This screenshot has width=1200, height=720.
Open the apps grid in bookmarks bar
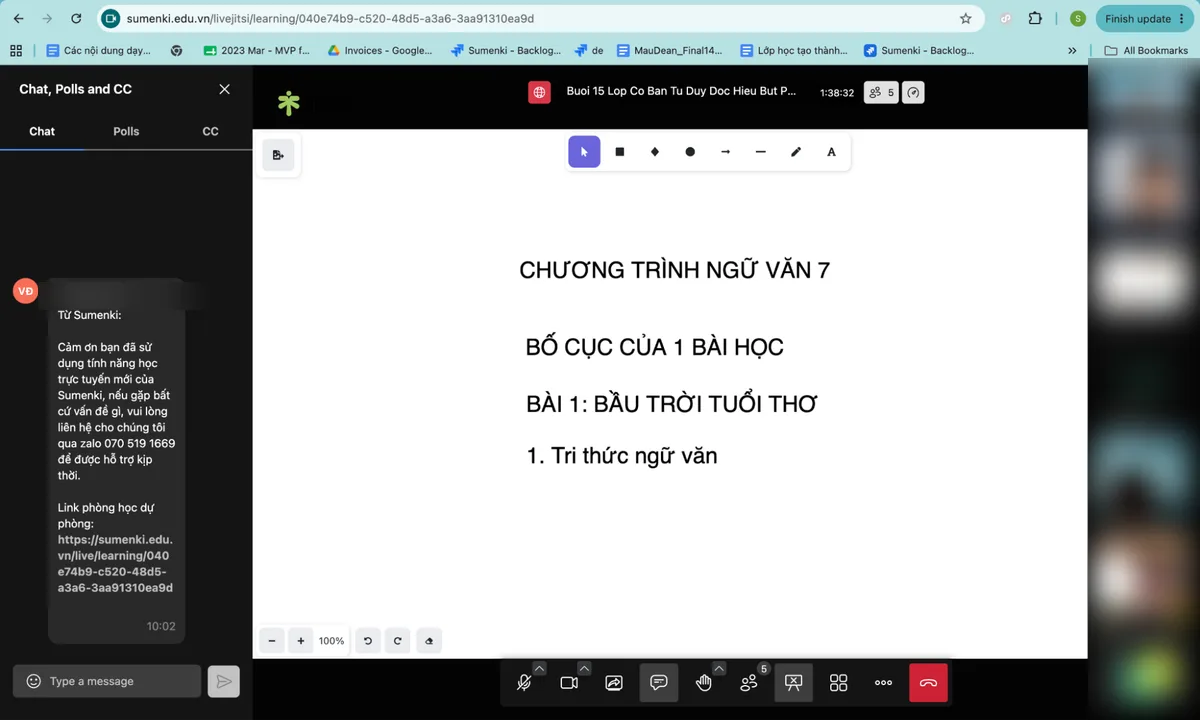point(16,50)
